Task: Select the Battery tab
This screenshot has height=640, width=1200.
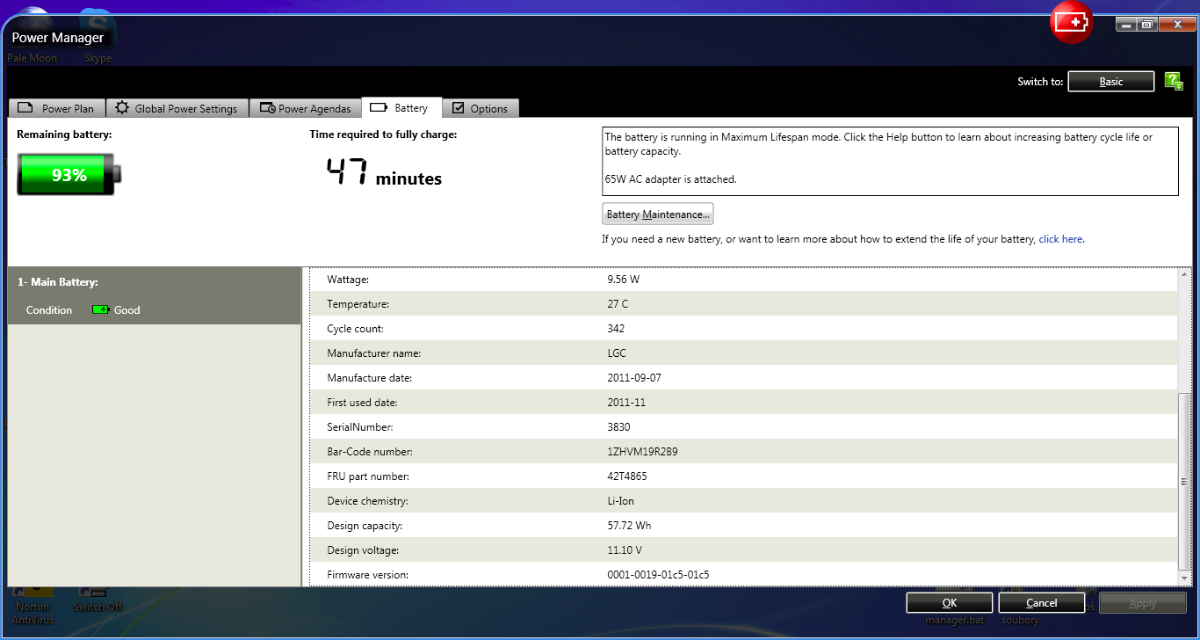Action: point(399,108)
